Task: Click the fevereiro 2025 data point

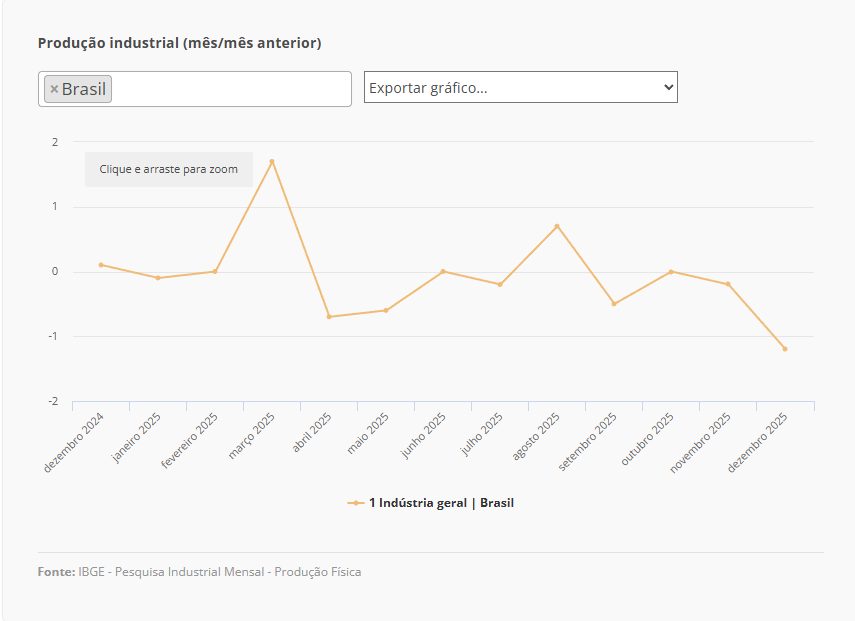Action: 215,271
